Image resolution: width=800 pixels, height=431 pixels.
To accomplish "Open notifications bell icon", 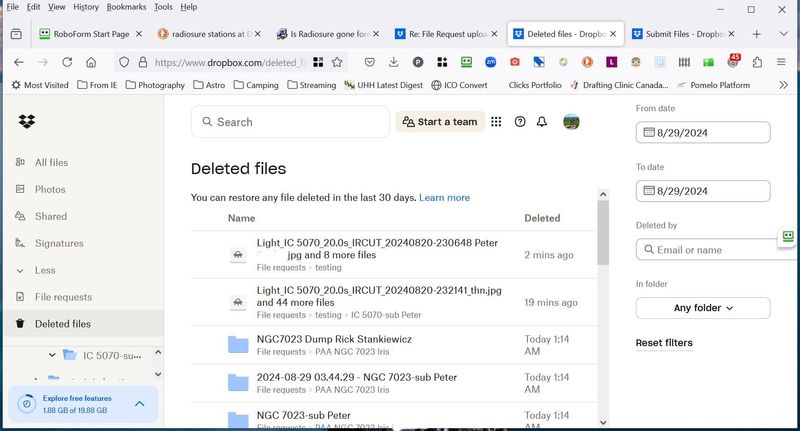I will coord(542,121).
